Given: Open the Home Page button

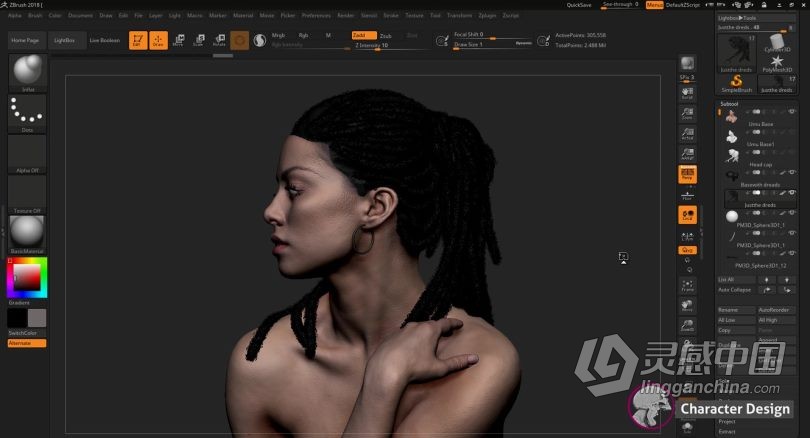Looking at the screenshot, I should click(x=25, y=40).
